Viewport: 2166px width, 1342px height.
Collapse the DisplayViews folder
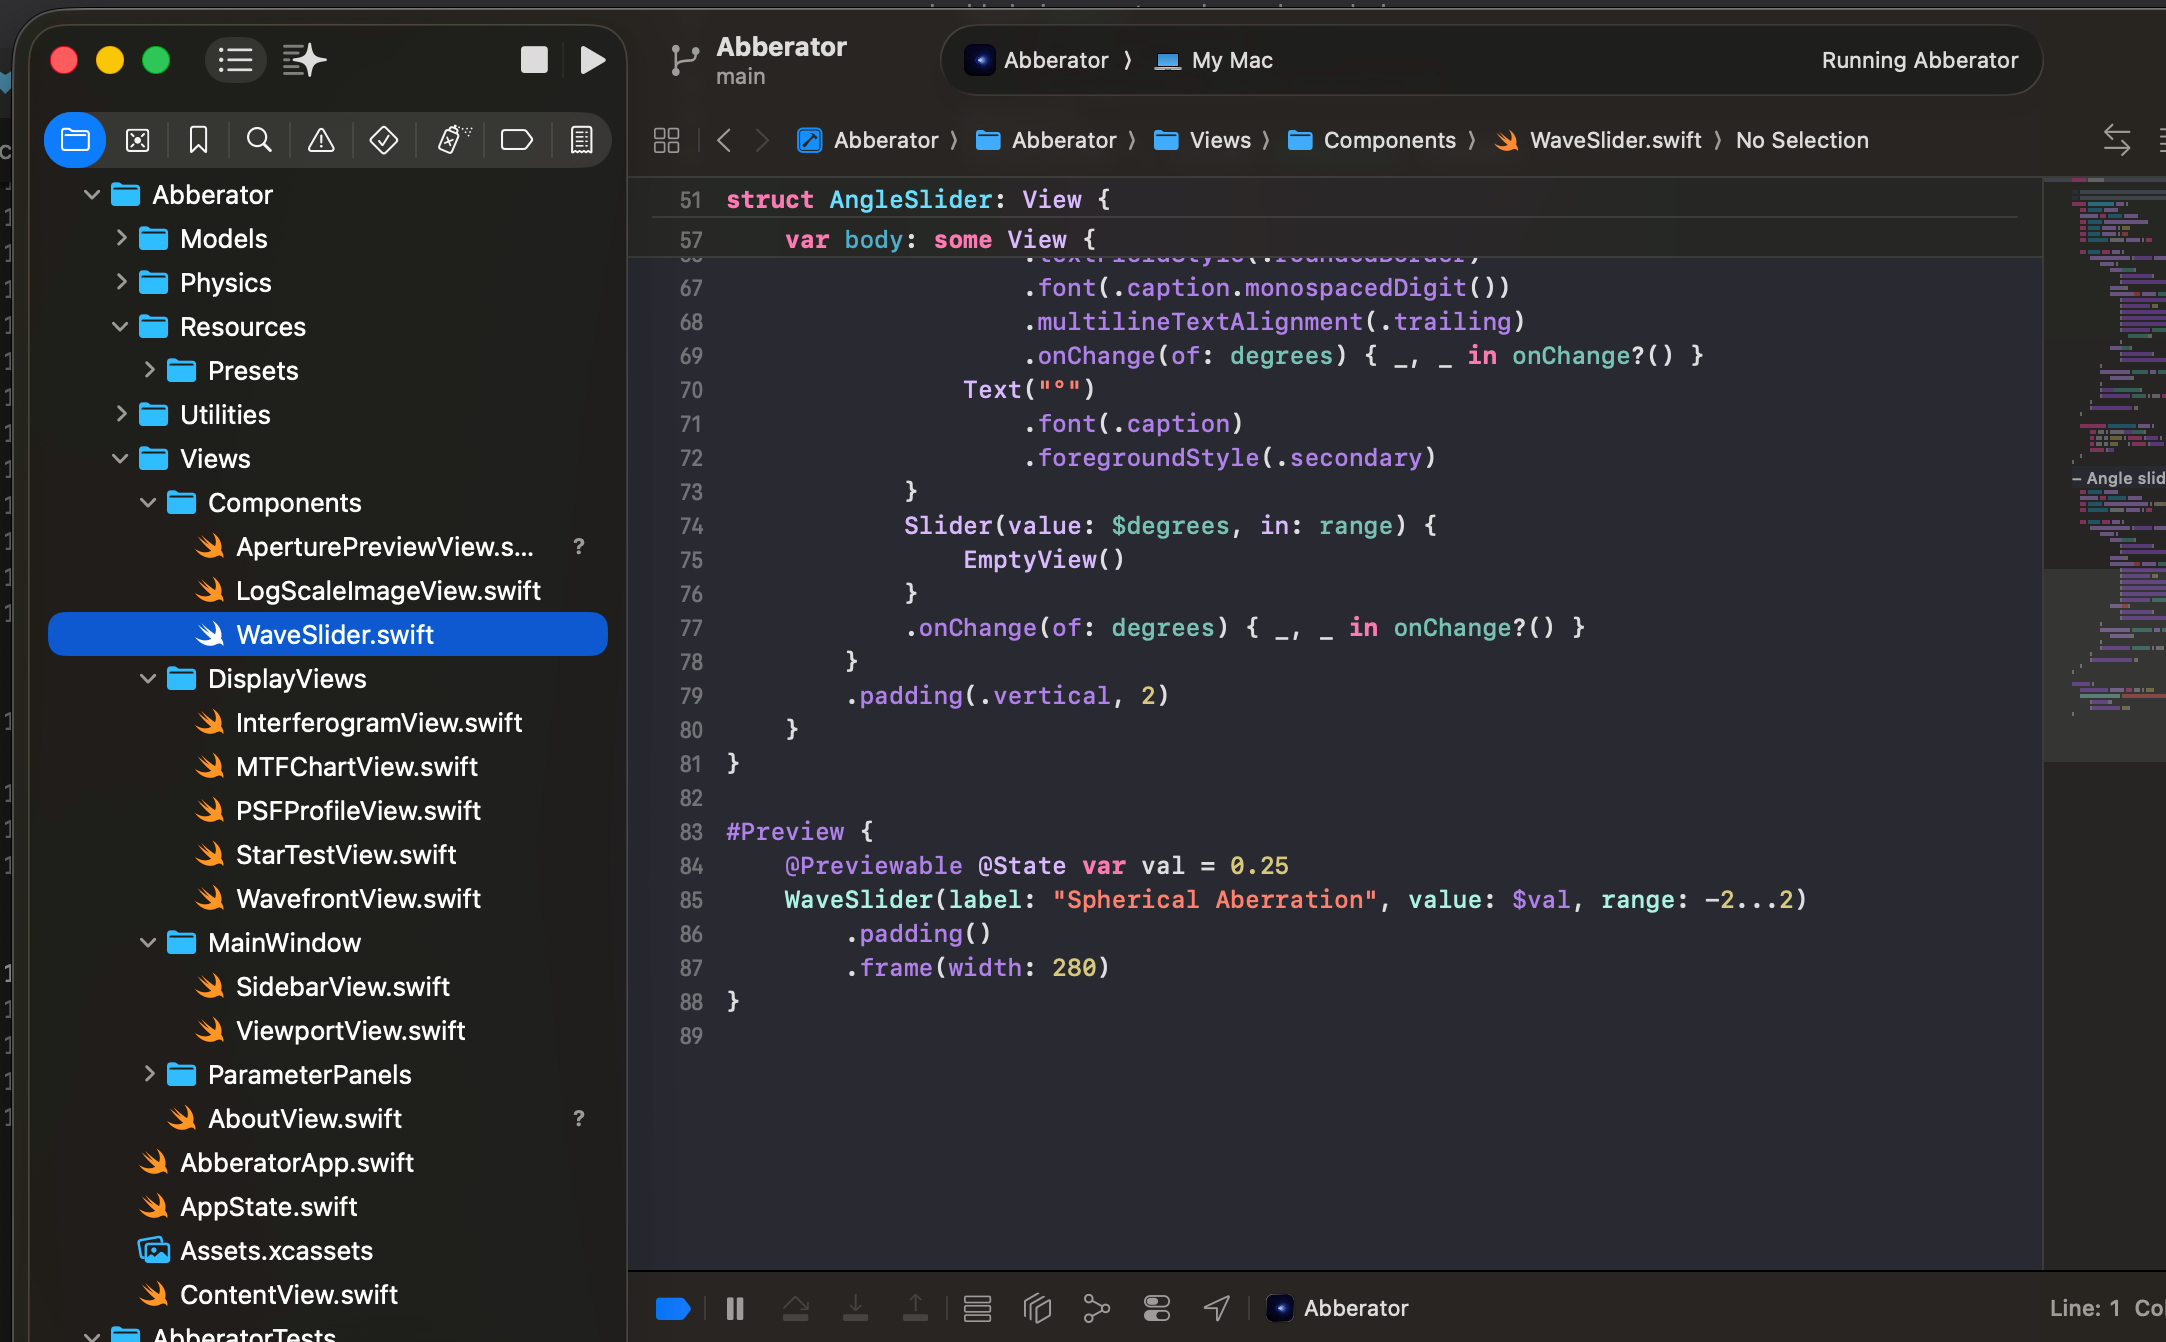click(148, 678)
